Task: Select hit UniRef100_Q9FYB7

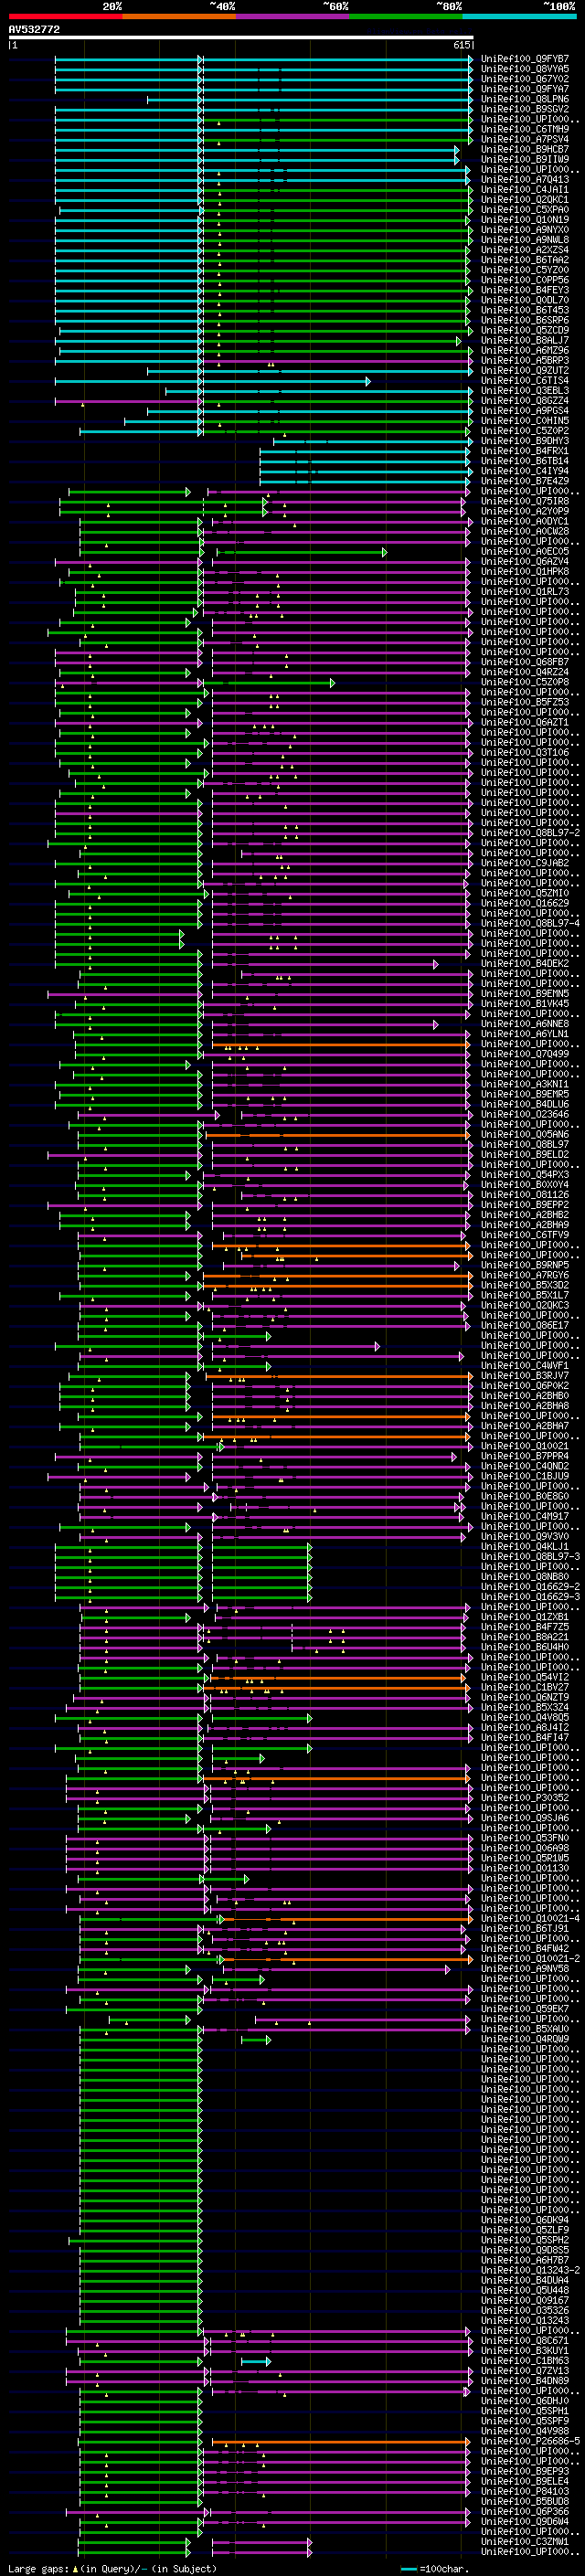Action: pos(525,60)
